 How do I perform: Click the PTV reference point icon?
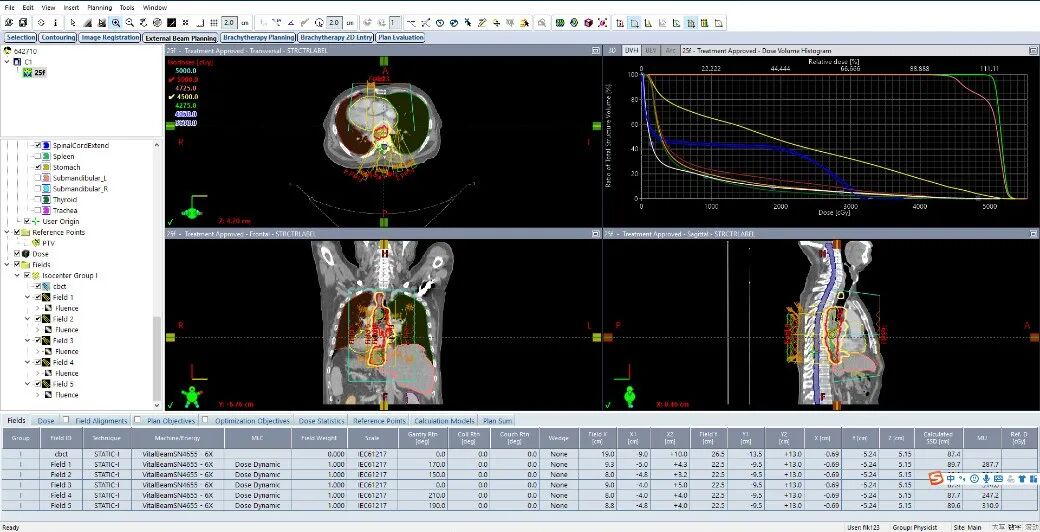(x=36, y=243)
